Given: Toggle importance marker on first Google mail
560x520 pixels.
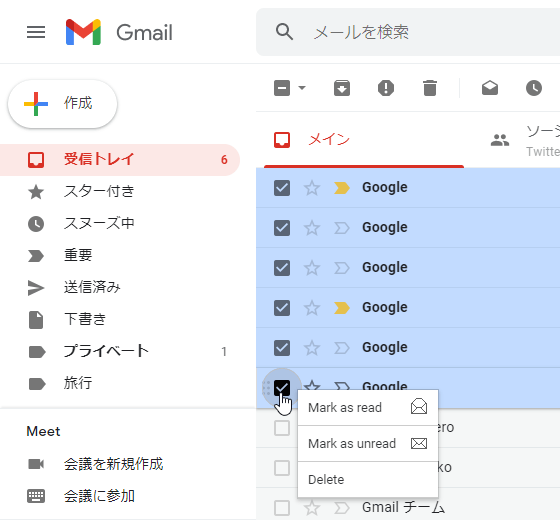Looking at the screenshot, I should coord(342,188).
